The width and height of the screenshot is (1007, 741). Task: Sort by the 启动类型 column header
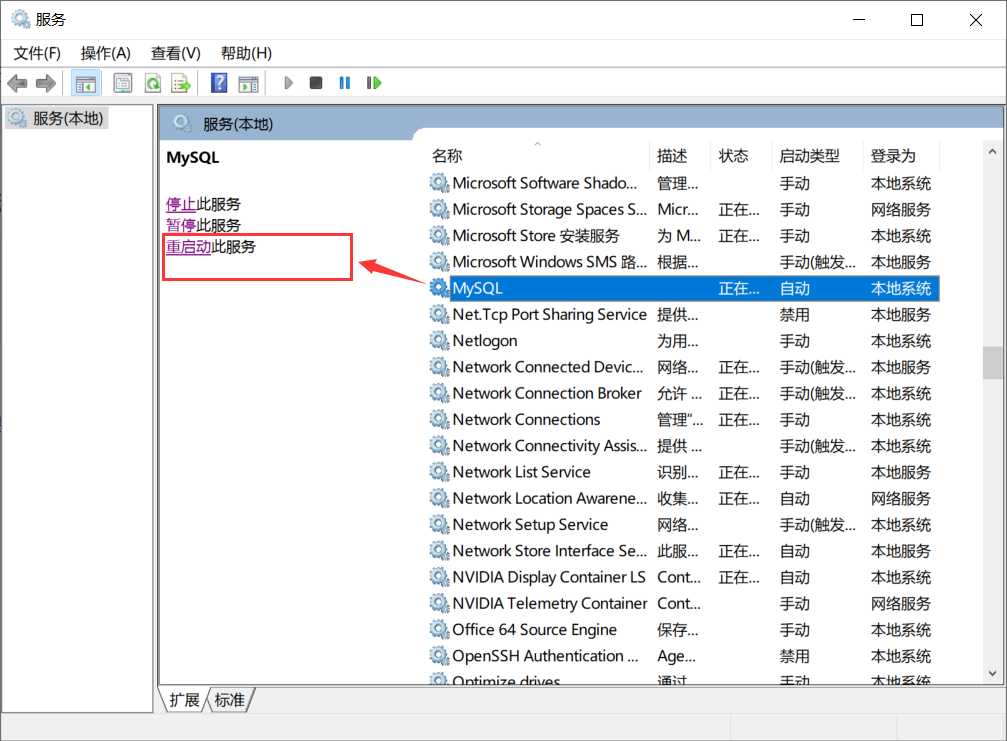[x=818, y=155]
